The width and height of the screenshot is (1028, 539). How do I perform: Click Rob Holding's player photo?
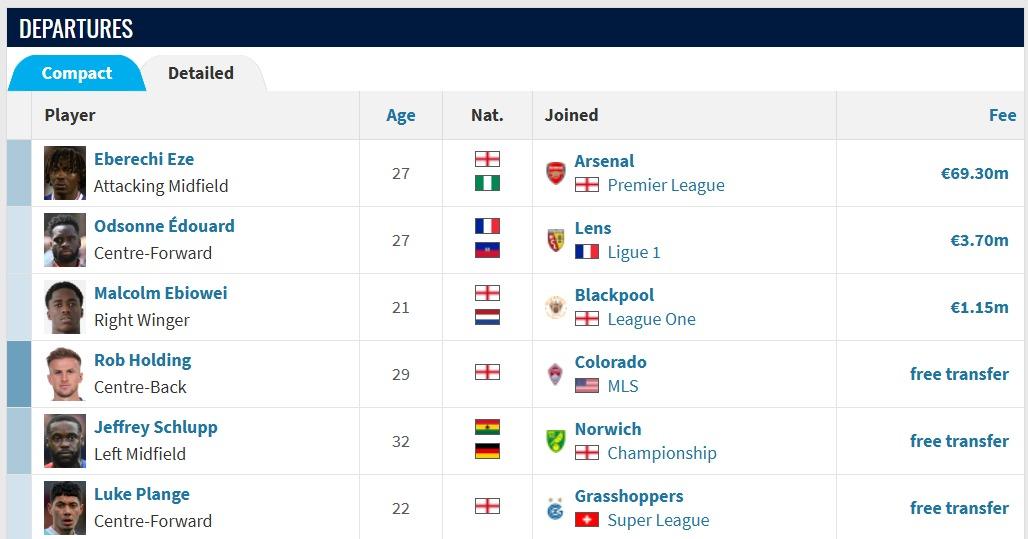tap(65, 374)
